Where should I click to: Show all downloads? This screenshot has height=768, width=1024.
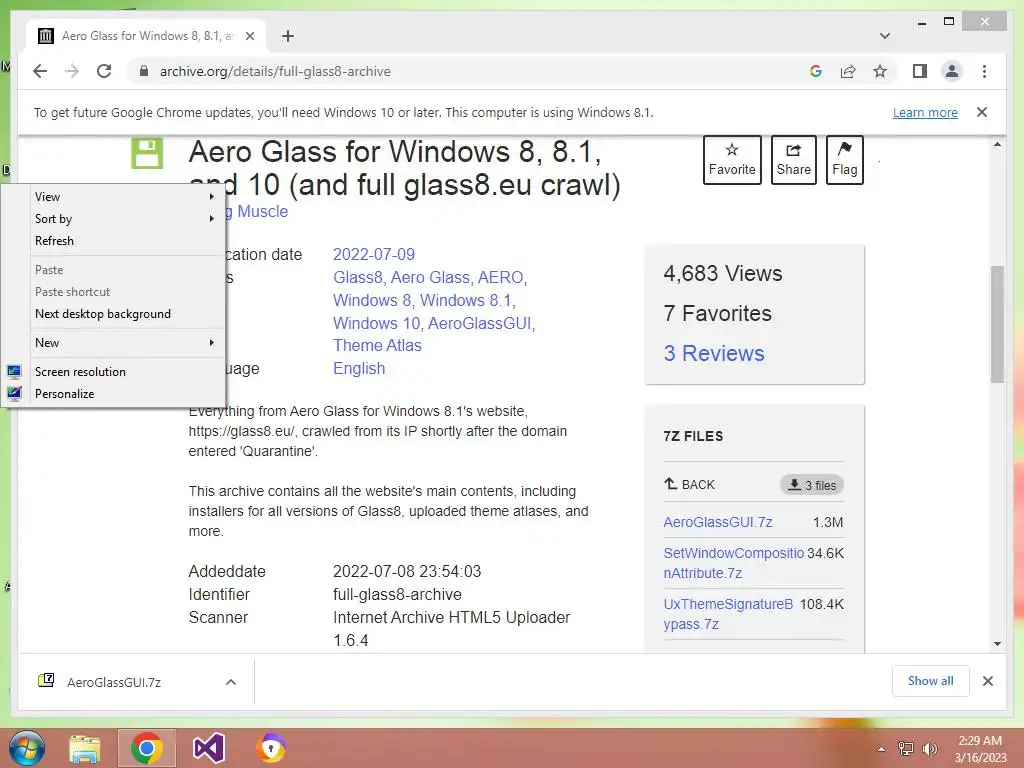pos(931,681)
